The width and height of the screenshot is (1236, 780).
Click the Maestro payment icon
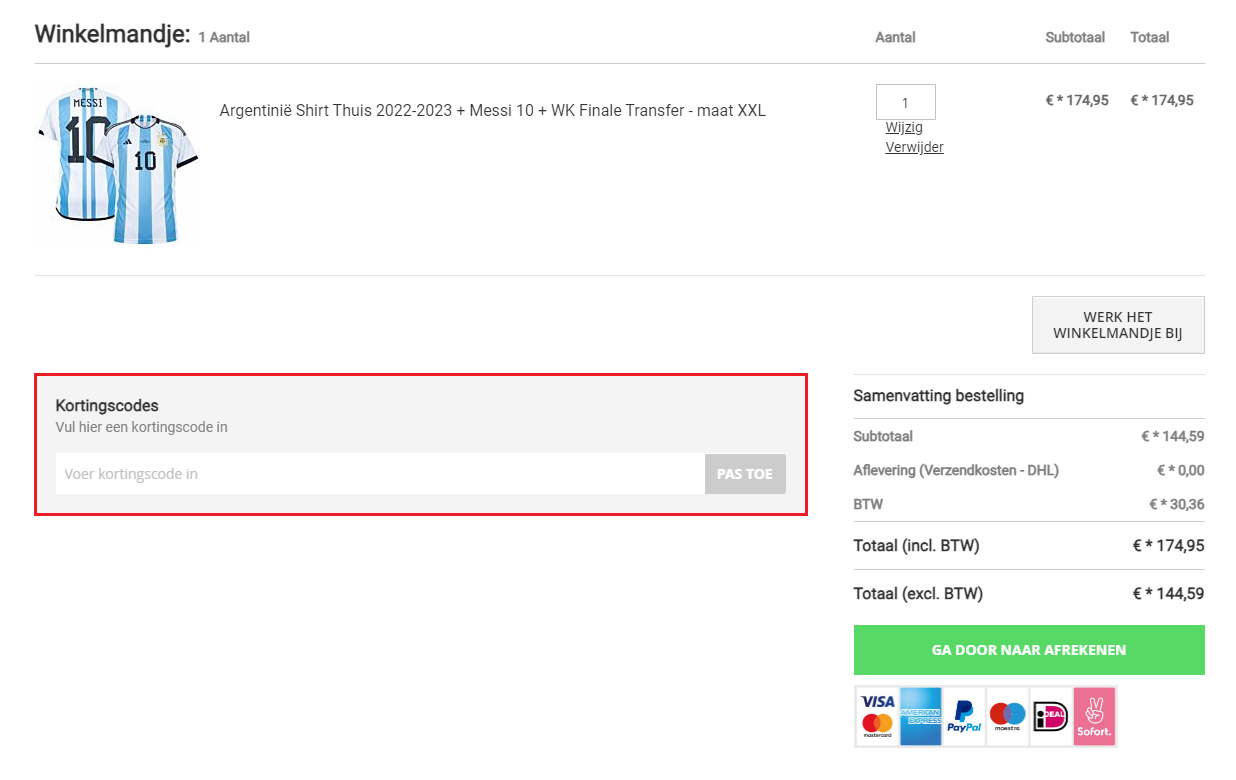(1007, 716)
